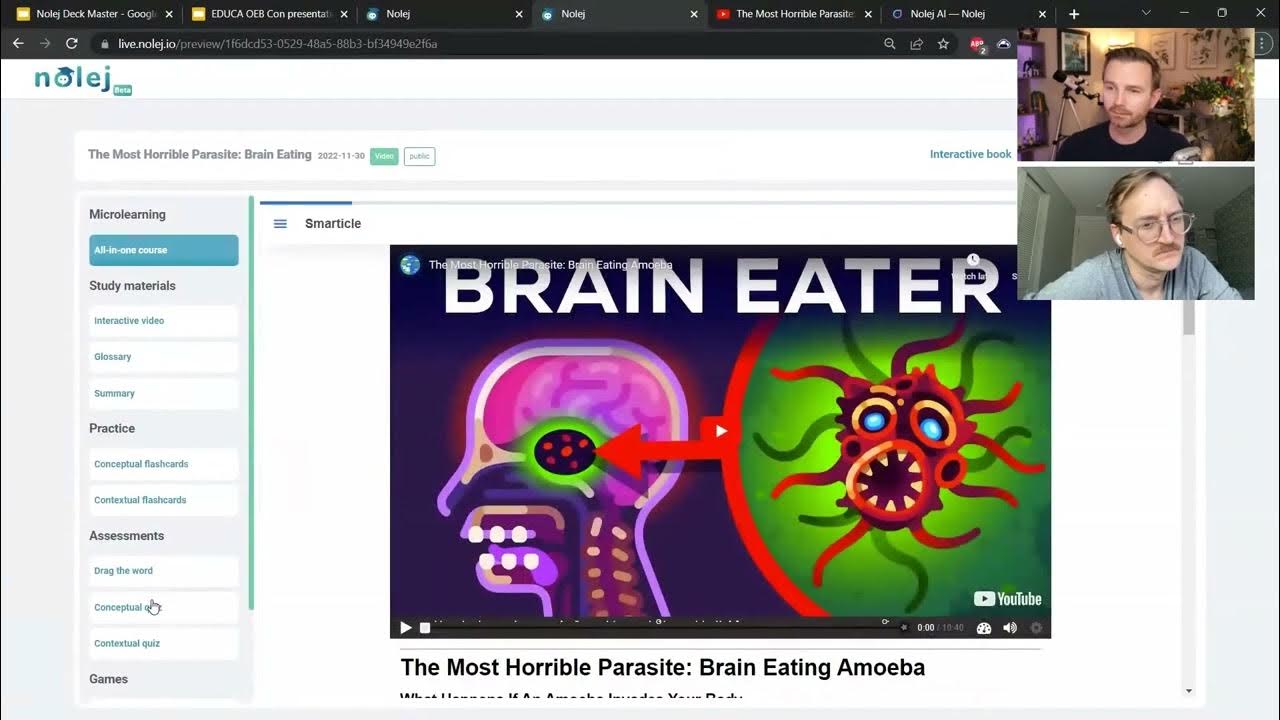
Task: Click the Brain Eater video thumbnail
Action: [720, 441]
